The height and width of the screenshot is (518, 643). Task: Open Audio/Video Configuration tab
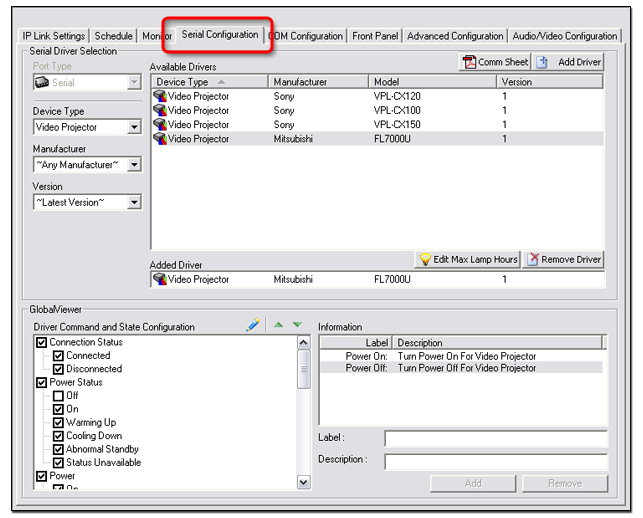point(564,36)
